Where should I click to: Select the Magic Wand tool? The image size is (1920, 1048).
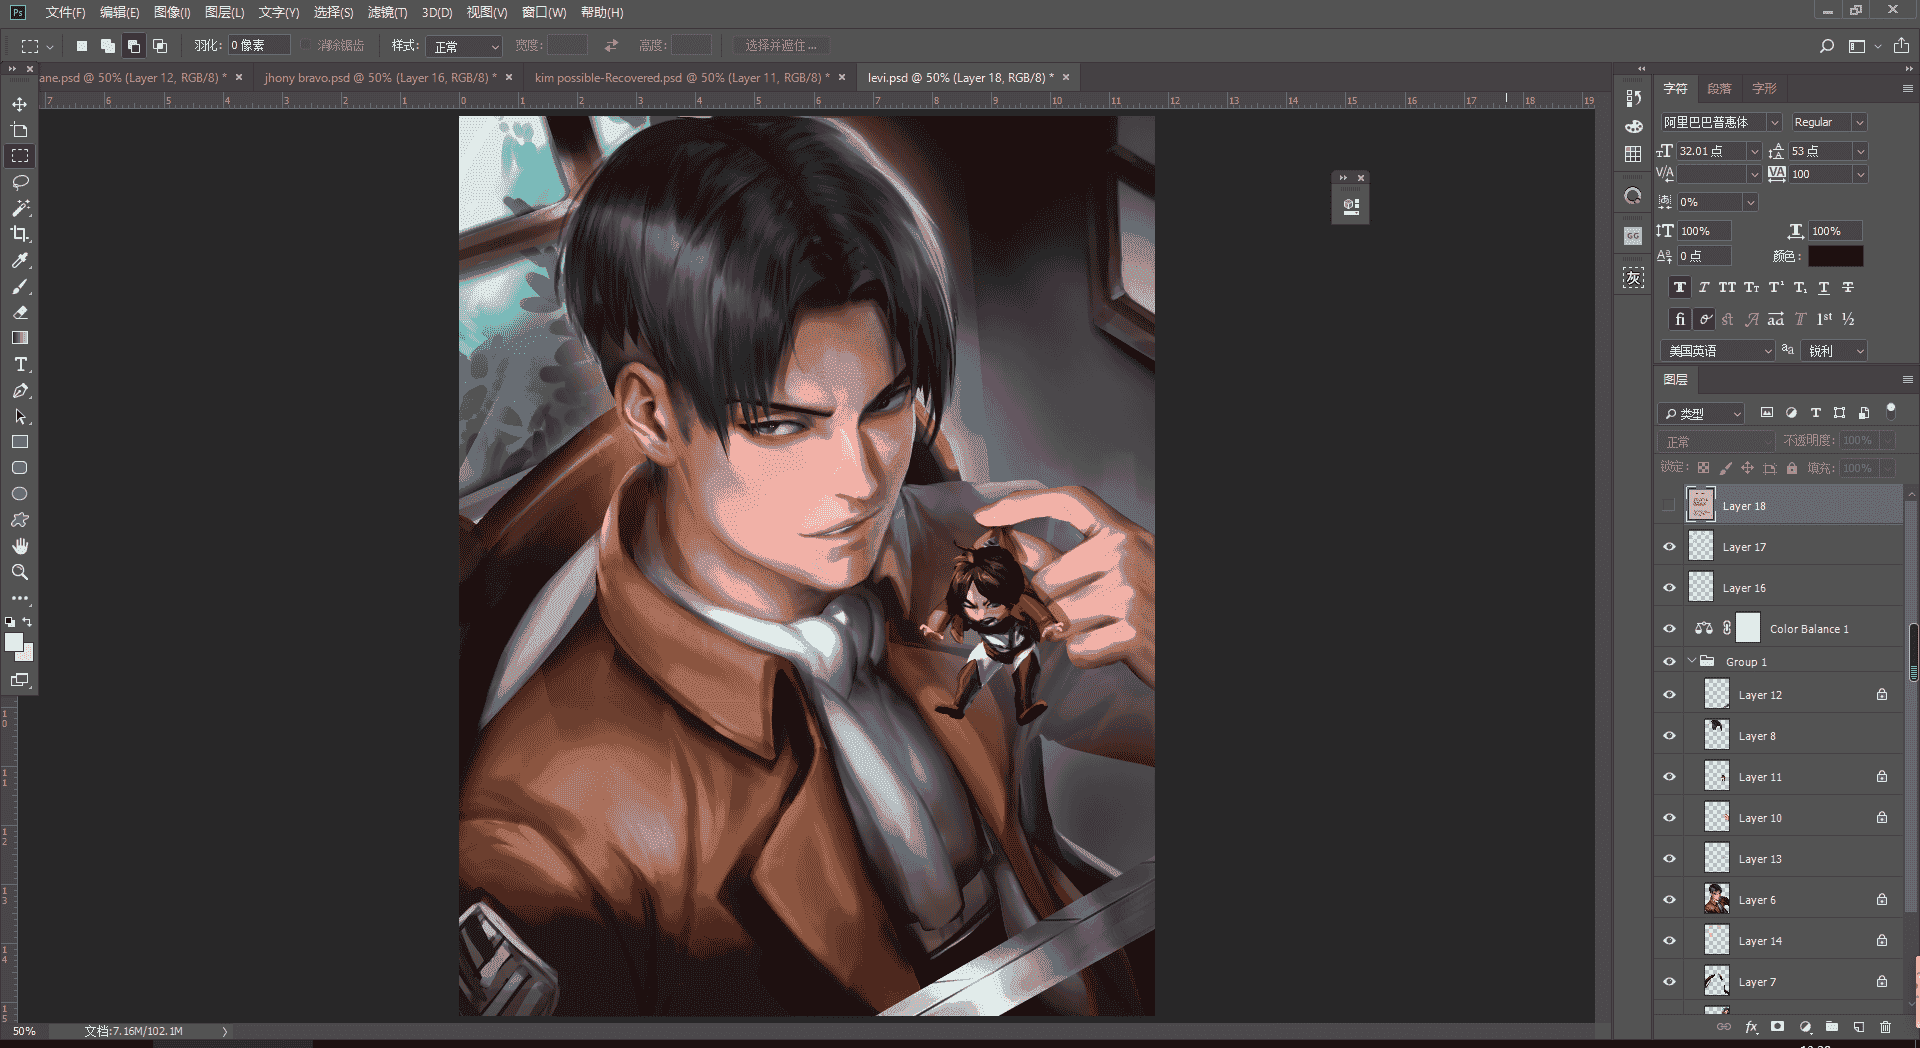click(x=19, y=208)
